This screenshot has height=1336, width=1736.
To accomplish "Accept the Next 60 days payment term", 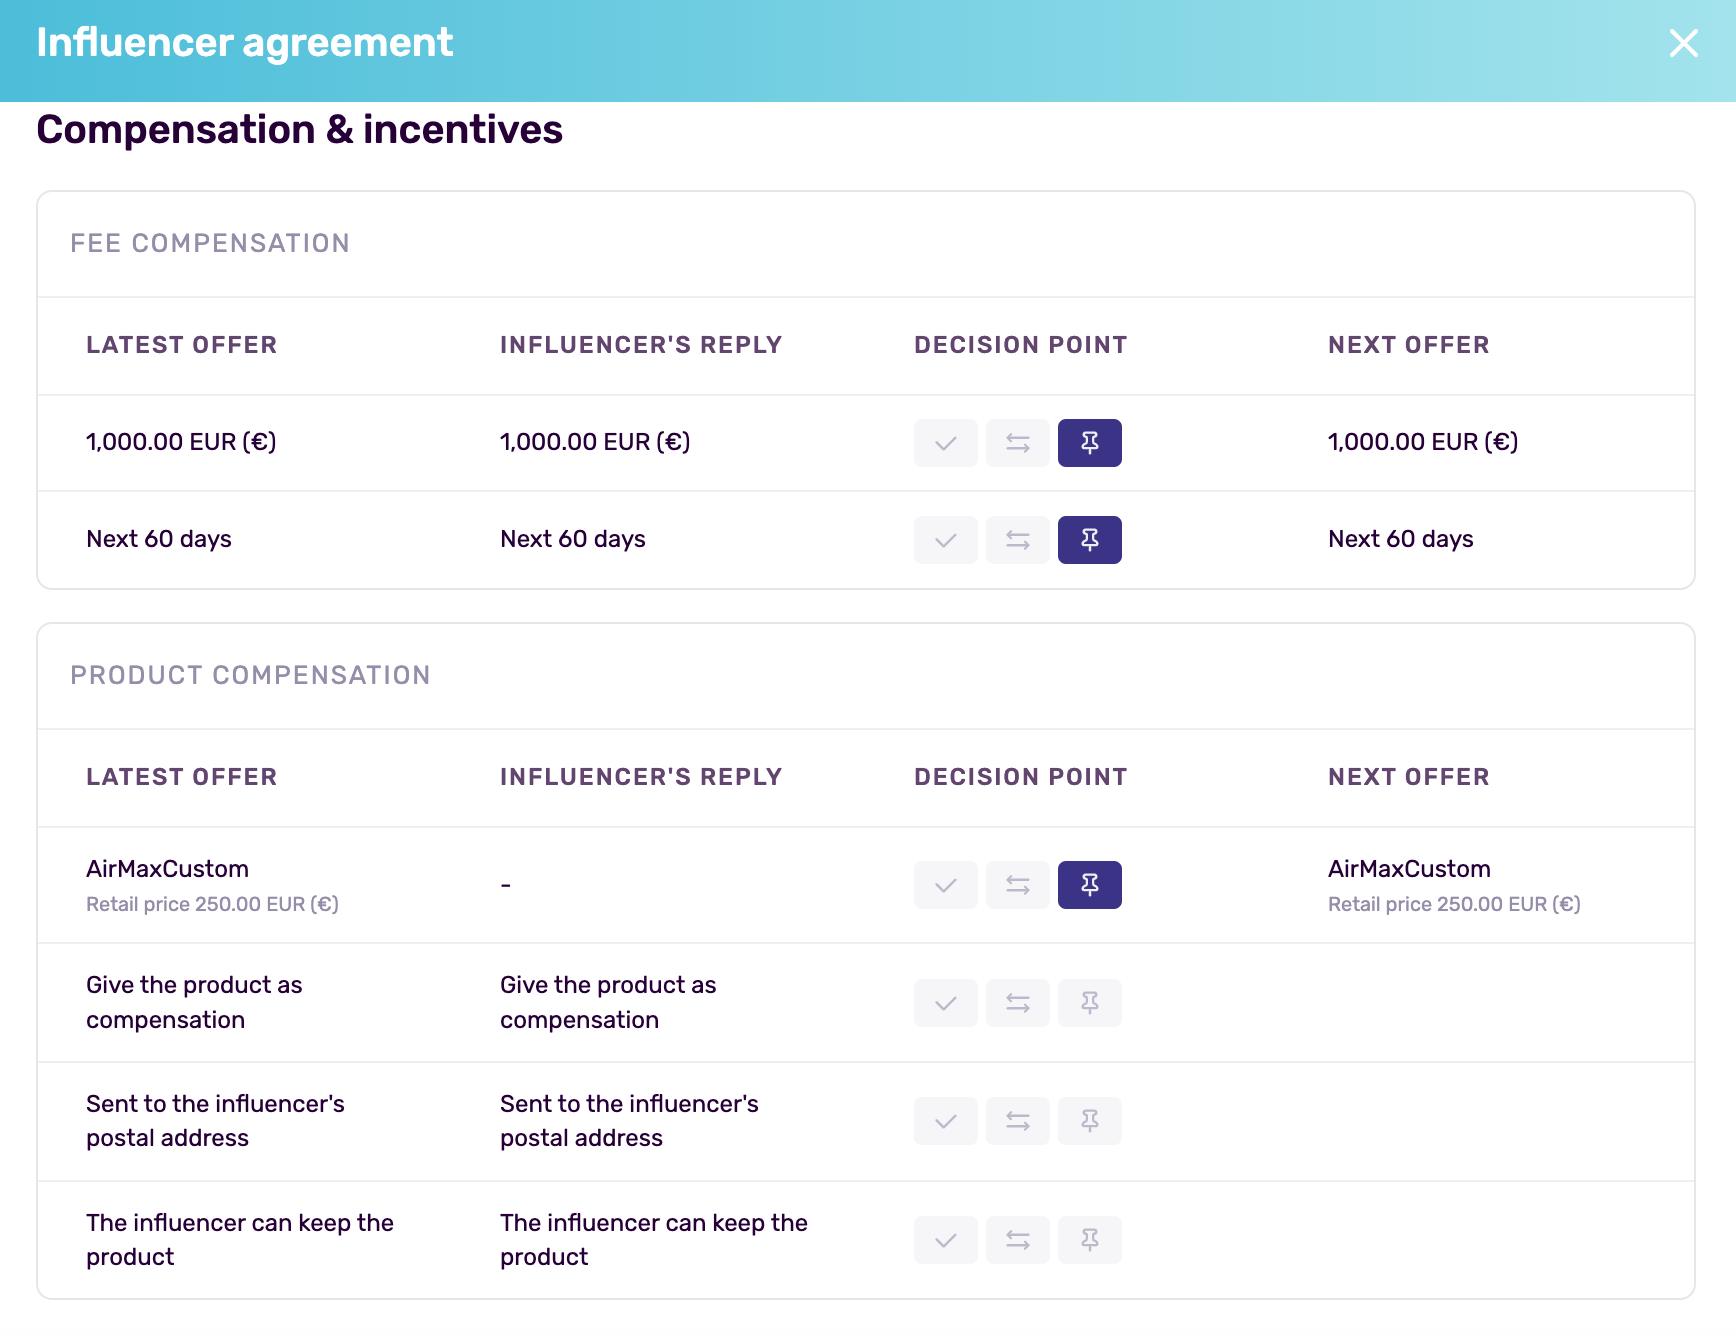I will point(945,540).
